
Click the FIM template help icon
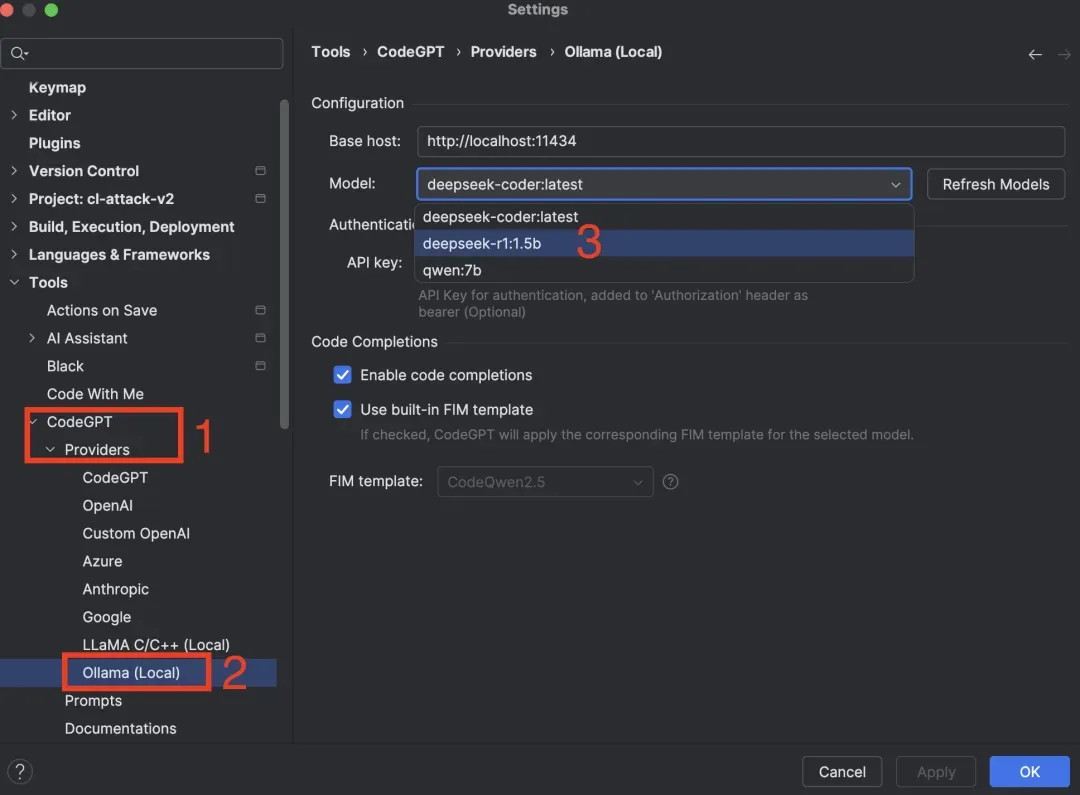tap(671, 482)
